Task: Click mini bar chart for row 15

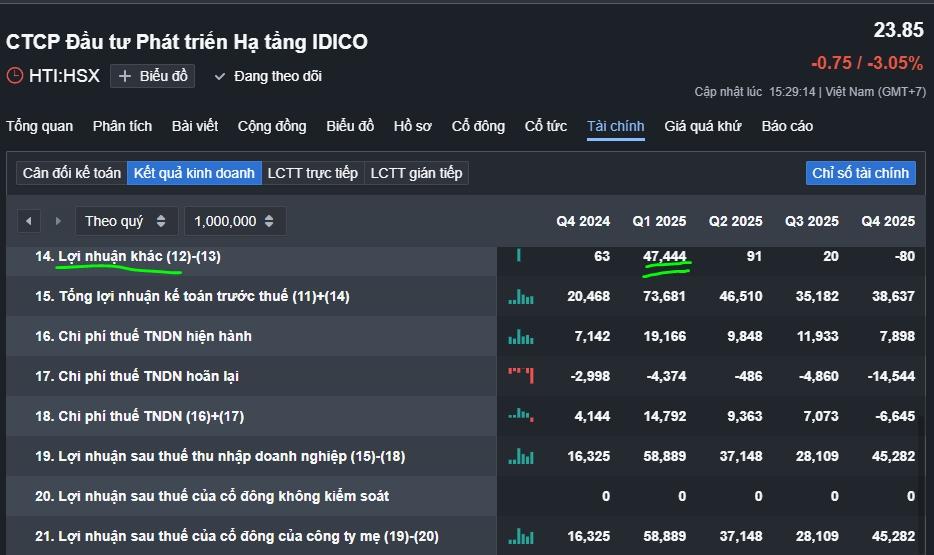Action: [x=520, y=296]
